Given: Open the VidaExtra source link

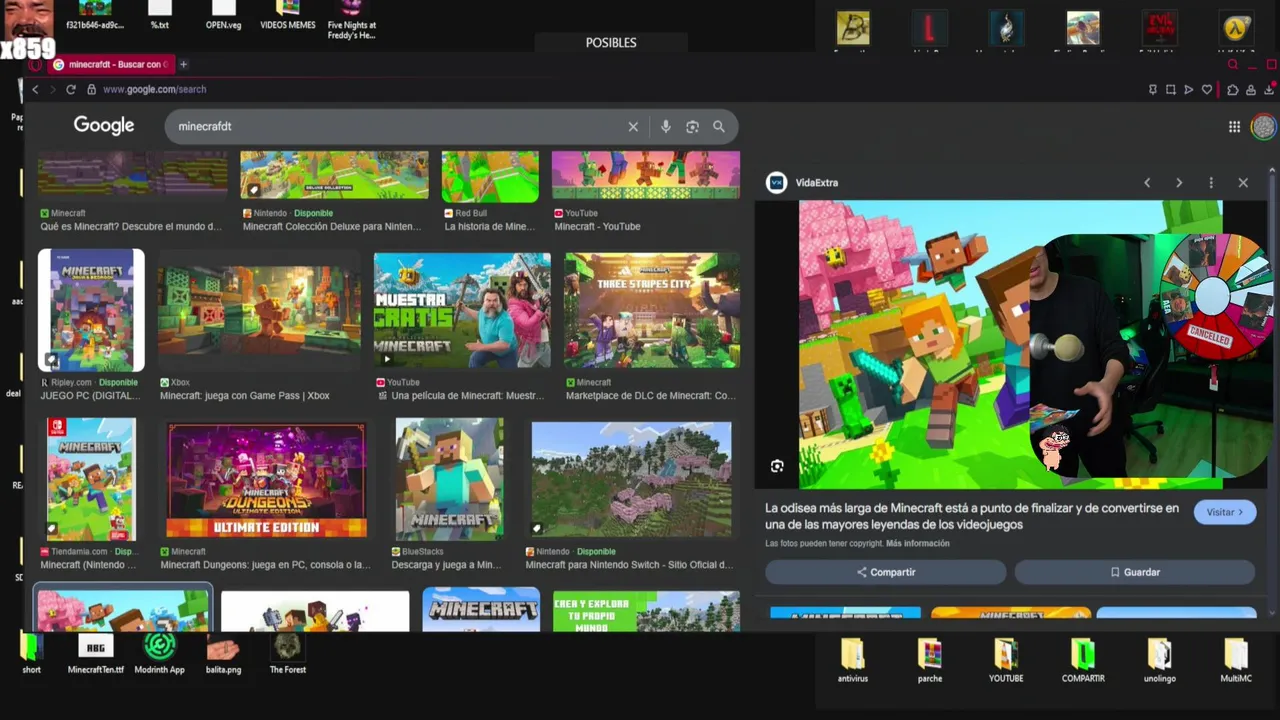Looking at the screenshot, I should coord(817,183).
